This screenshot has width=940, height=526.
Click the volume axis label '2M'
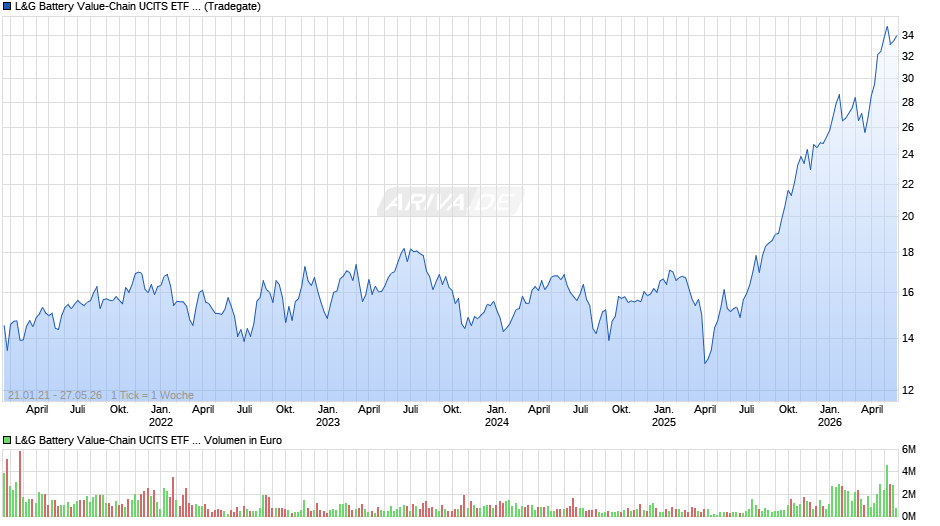909,494
